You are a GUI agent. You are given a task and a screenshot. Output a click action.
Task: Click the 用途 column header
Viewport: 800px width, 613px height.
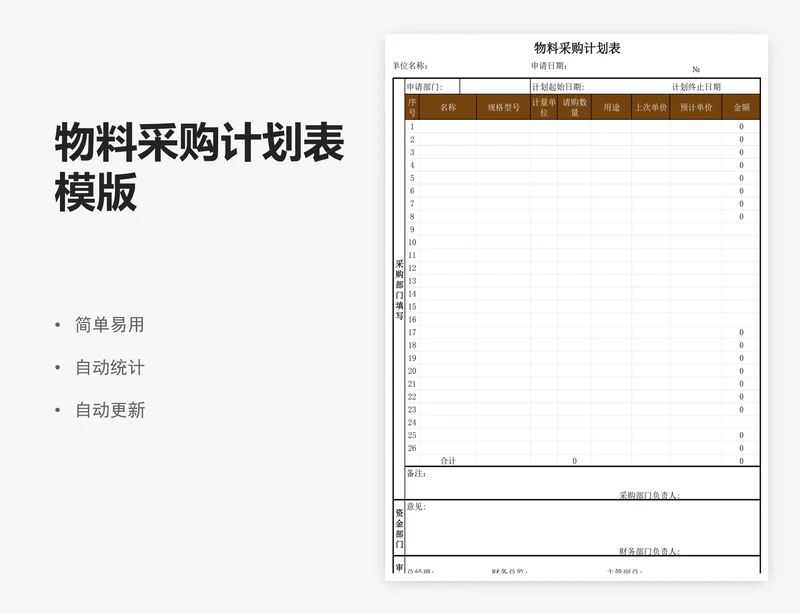612,107
